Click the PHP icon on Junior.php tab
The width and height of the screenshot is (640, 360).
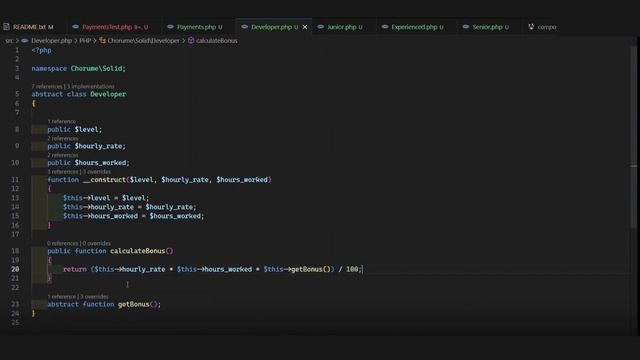(320, 27)
